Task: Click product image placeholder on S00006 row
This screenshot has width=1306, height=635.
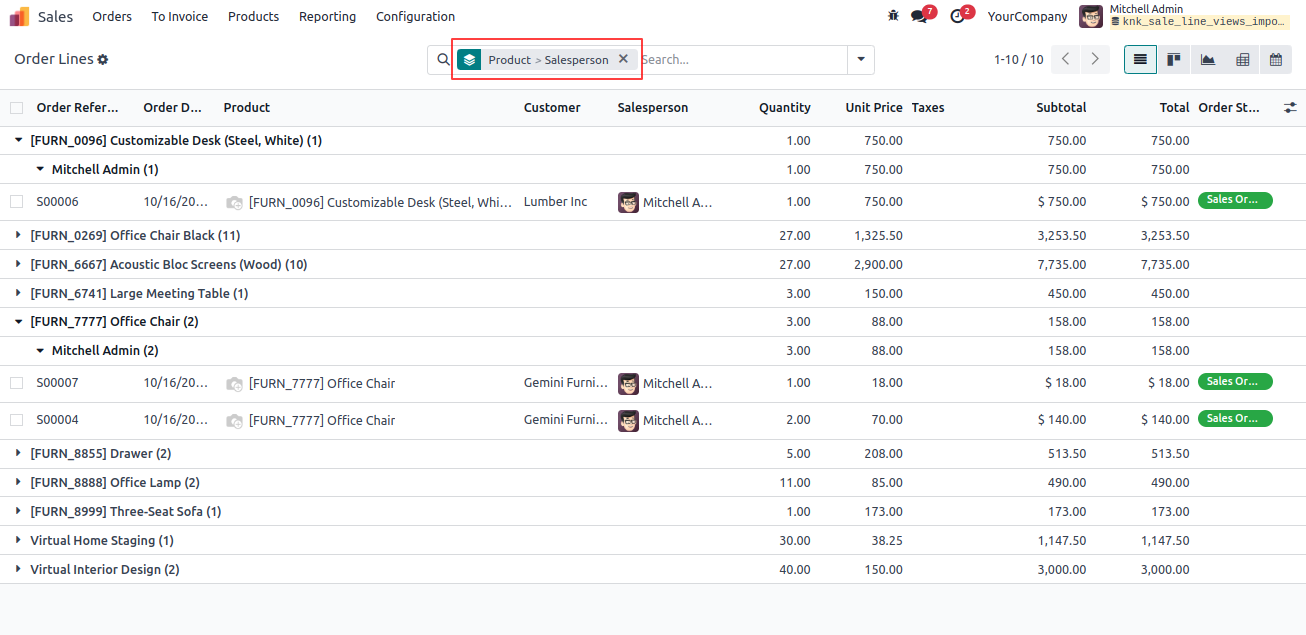Action: 234,203
